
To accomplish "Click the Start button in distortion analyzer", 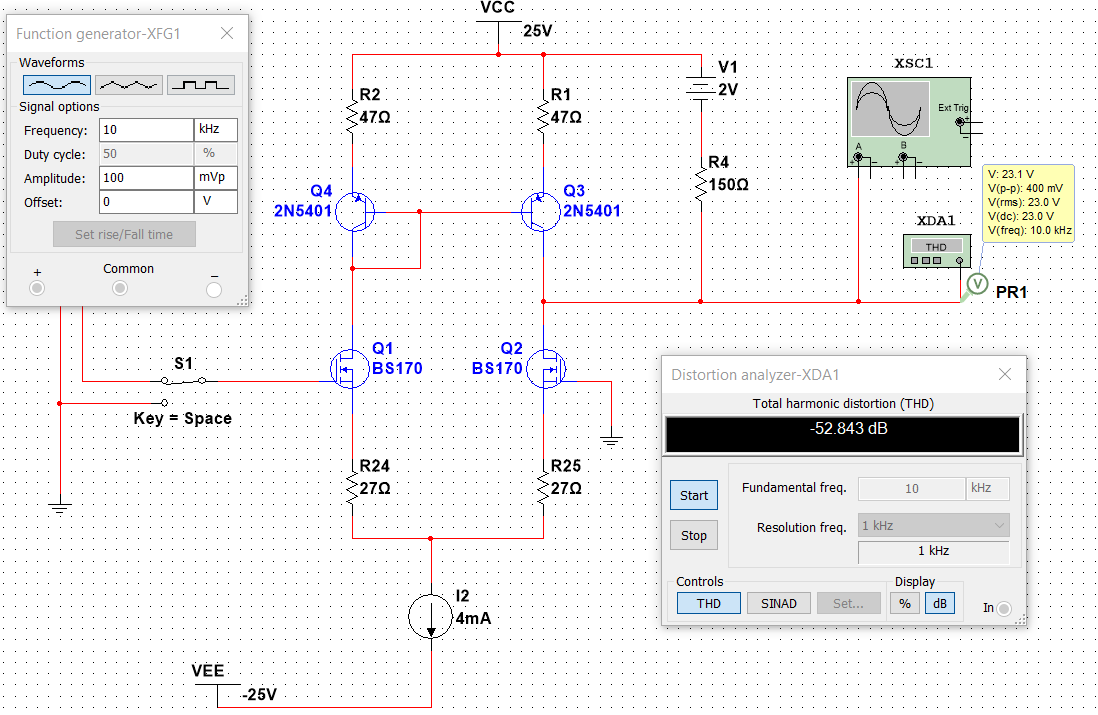I will tap(694, 495).
